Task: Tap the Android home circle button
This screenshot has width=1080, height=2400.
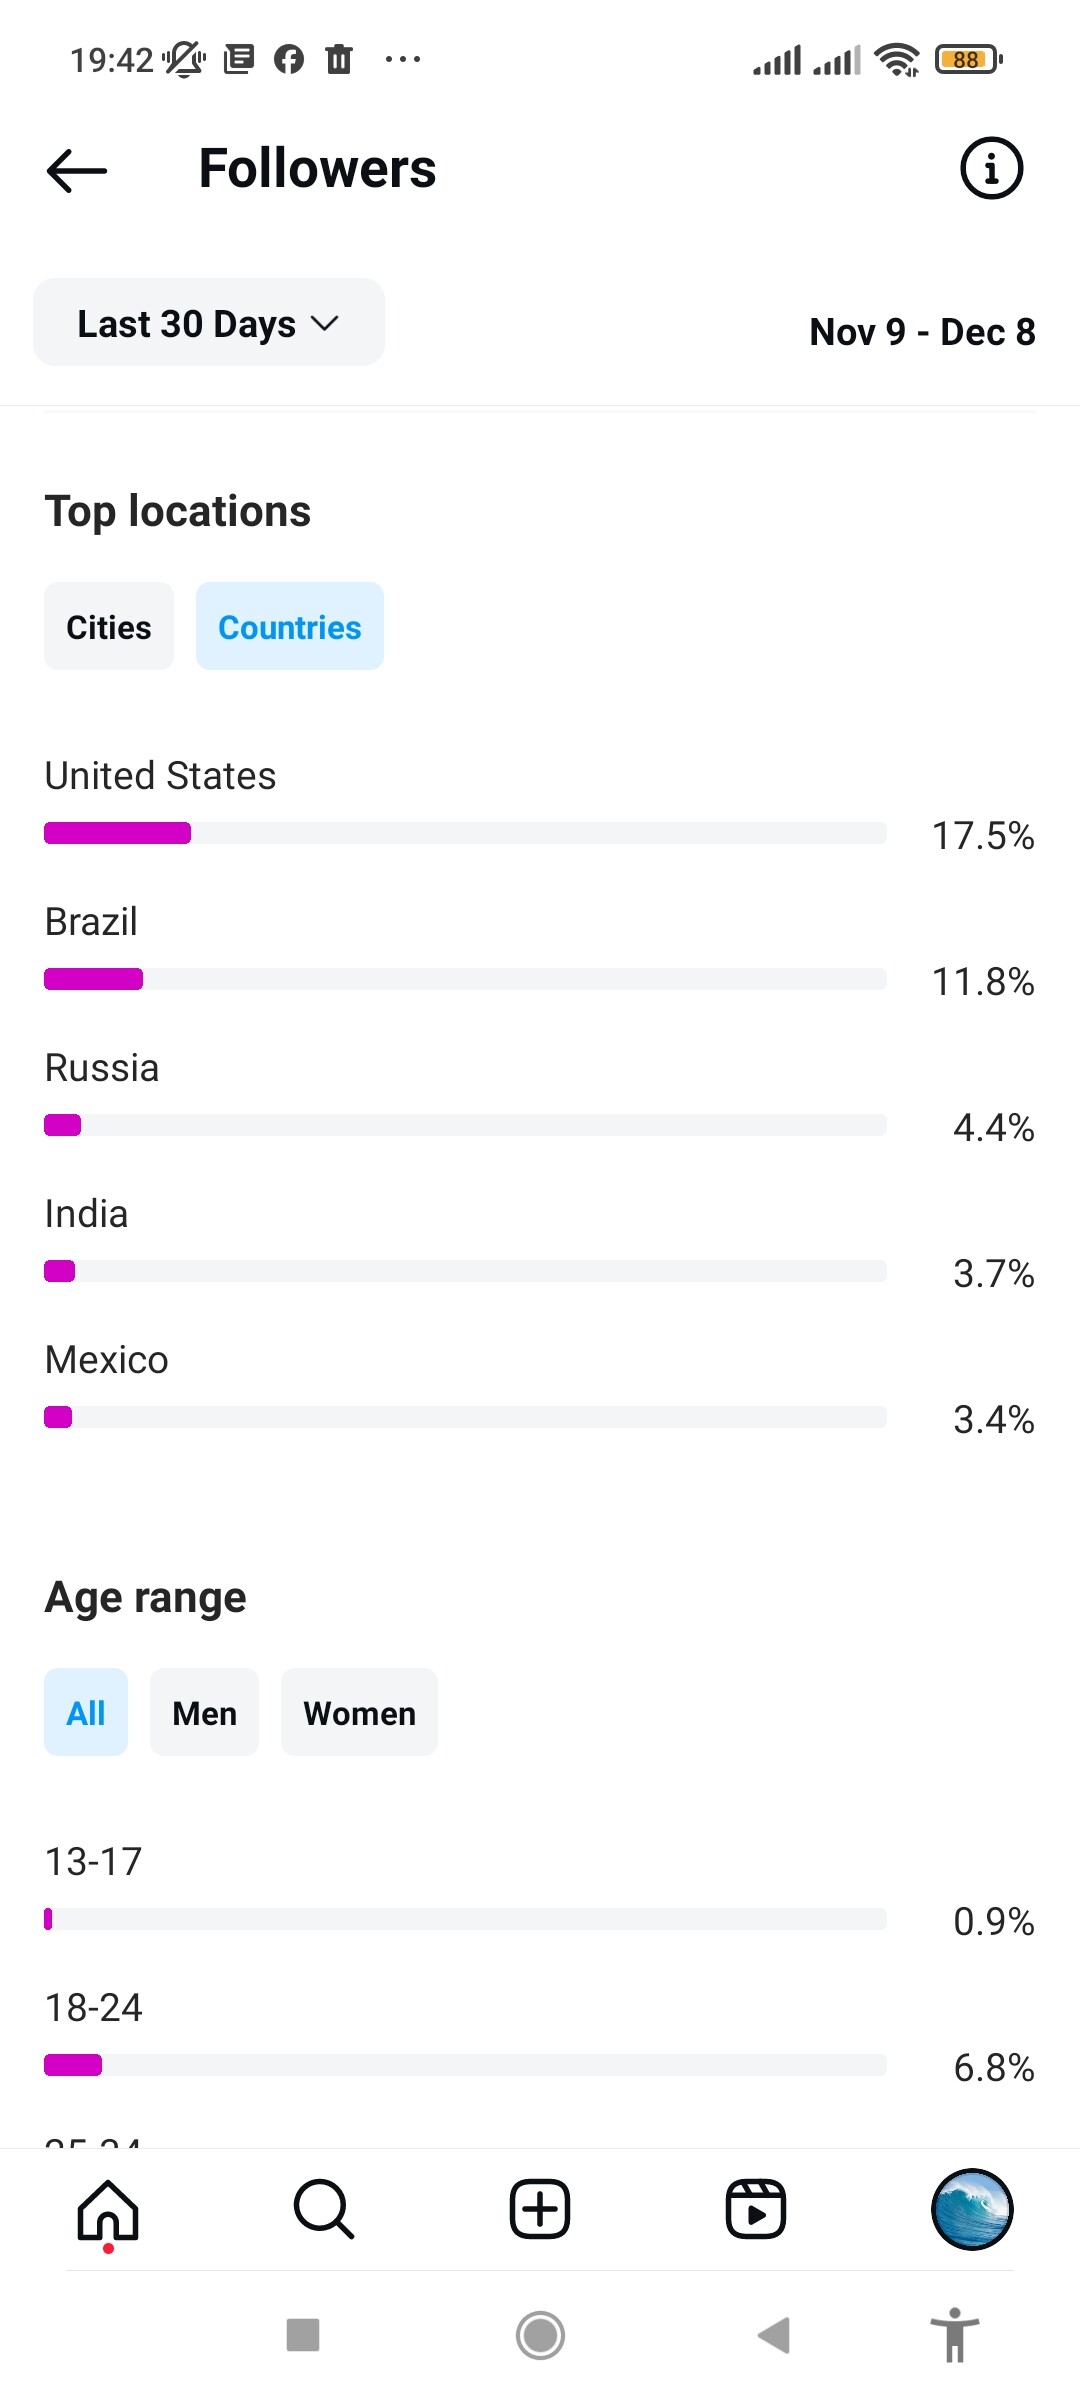Action: coord(540,2335)
